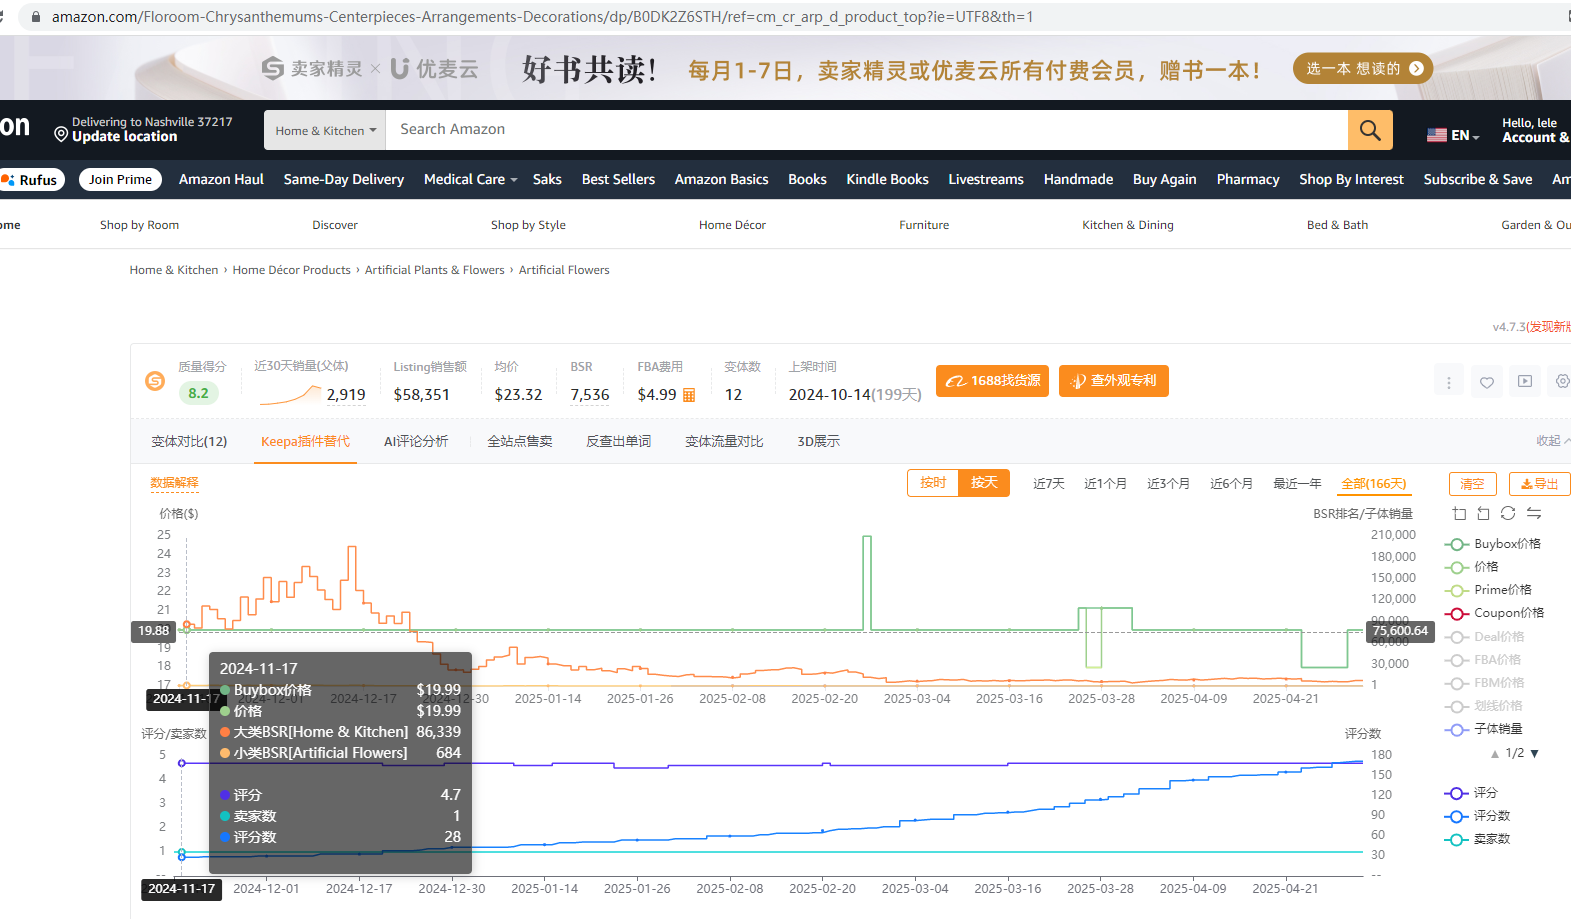The height and width of the screenshot is (919, 1571).
Task: Click the heart favorite icon
Action: coord(1487,381)
